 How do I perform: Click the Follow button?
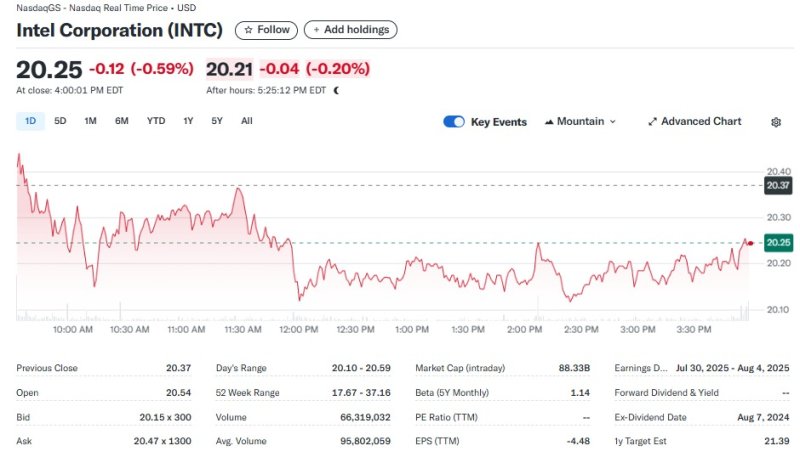coord(266,30)
